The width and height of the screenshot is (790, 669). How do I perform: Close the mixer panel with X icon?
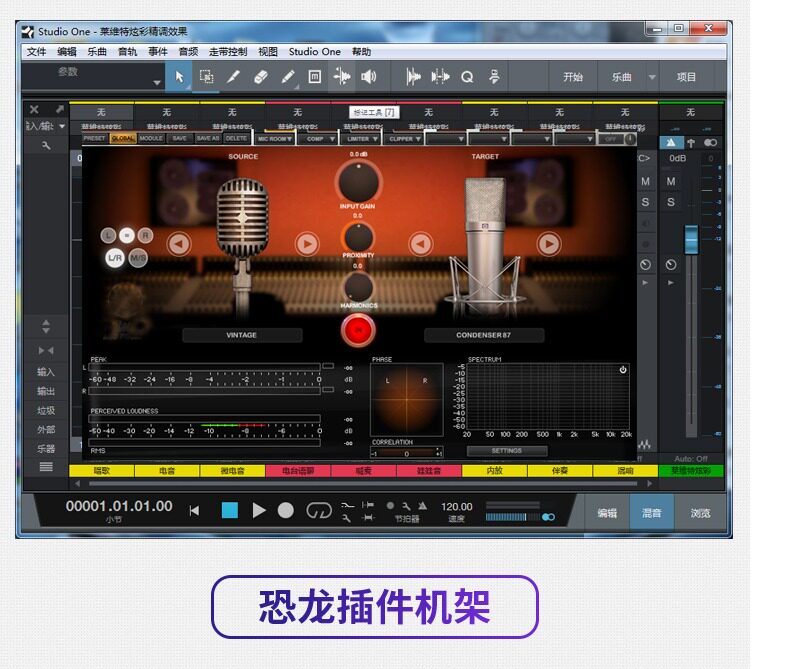[x=34, y=109]
